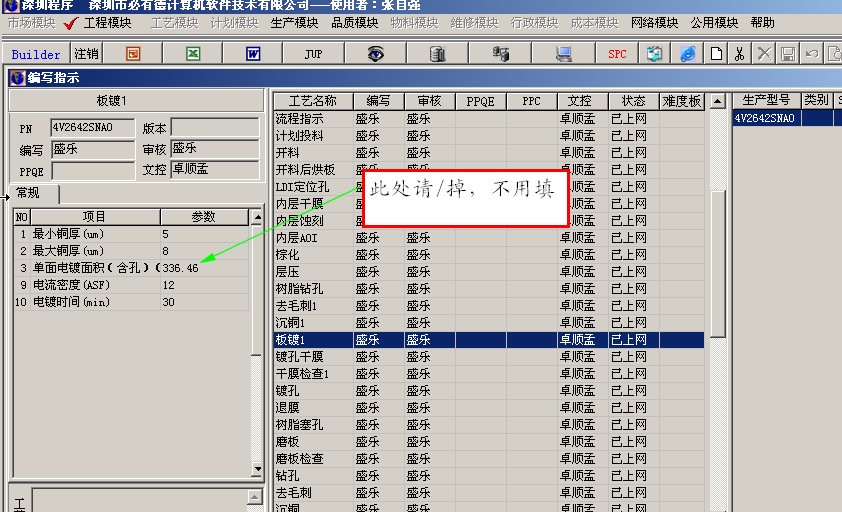
Task: Click the computer terminal icon in toolbar
Action: 563,54
